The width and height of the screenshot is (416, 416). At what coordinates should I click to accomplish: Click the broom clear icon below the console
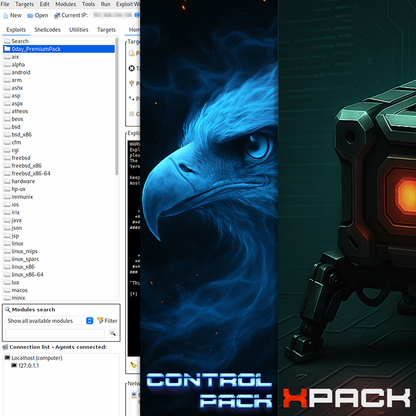[x=133, y=365]
